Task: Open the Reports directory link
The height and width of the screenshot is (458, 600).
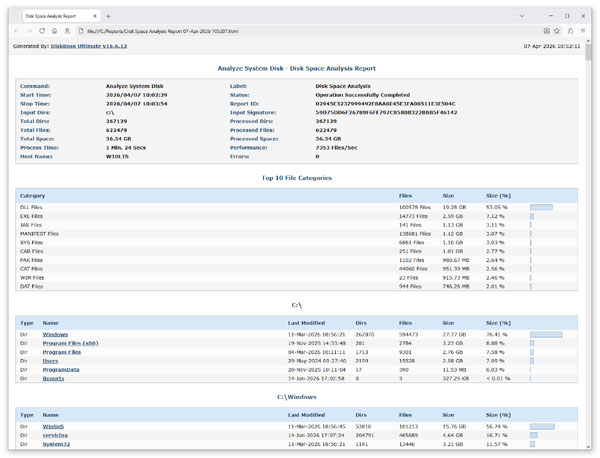Action: coord(53,378)
